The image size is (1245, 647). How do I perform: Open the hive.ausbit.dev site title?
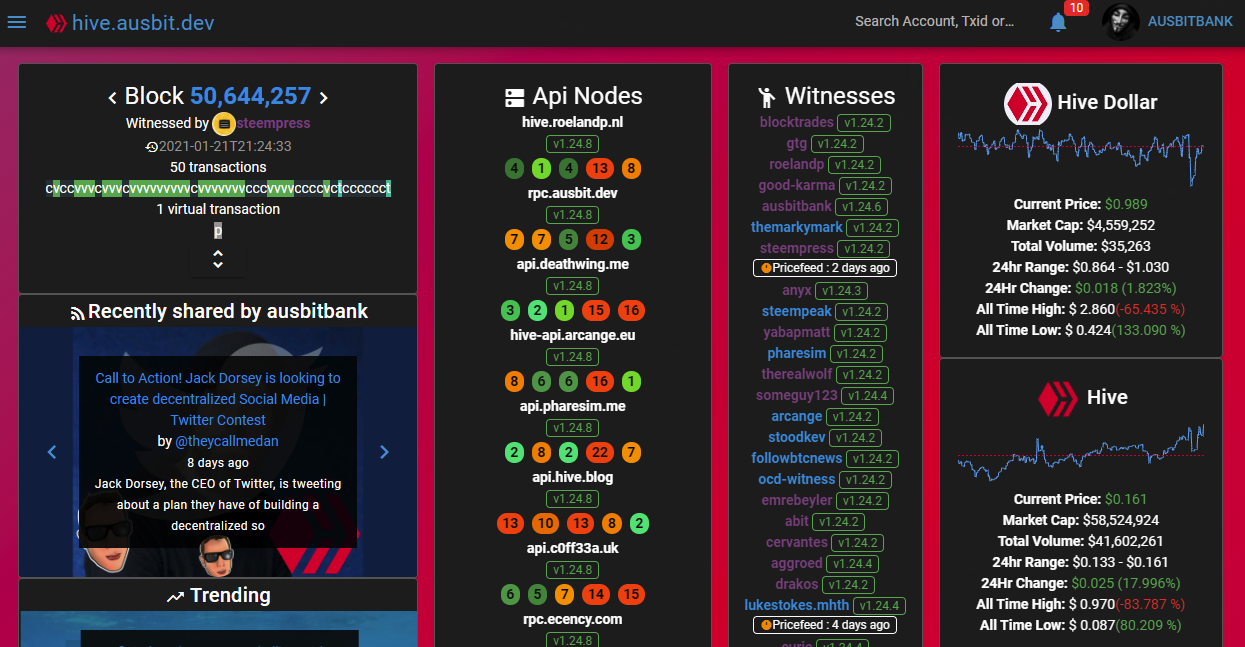coord(143,22)
